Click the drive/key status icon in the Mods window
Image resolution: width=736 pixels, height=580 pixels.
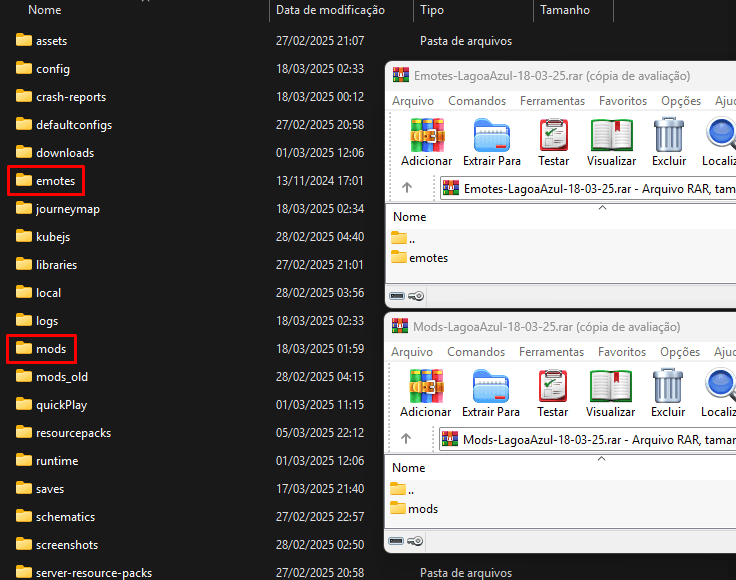coord(407,542)
